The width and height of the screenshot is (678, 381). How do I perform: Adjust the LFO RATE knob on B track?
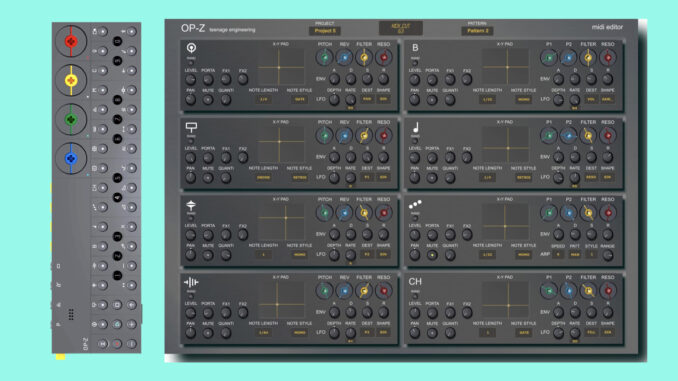(x=575, y=100)
